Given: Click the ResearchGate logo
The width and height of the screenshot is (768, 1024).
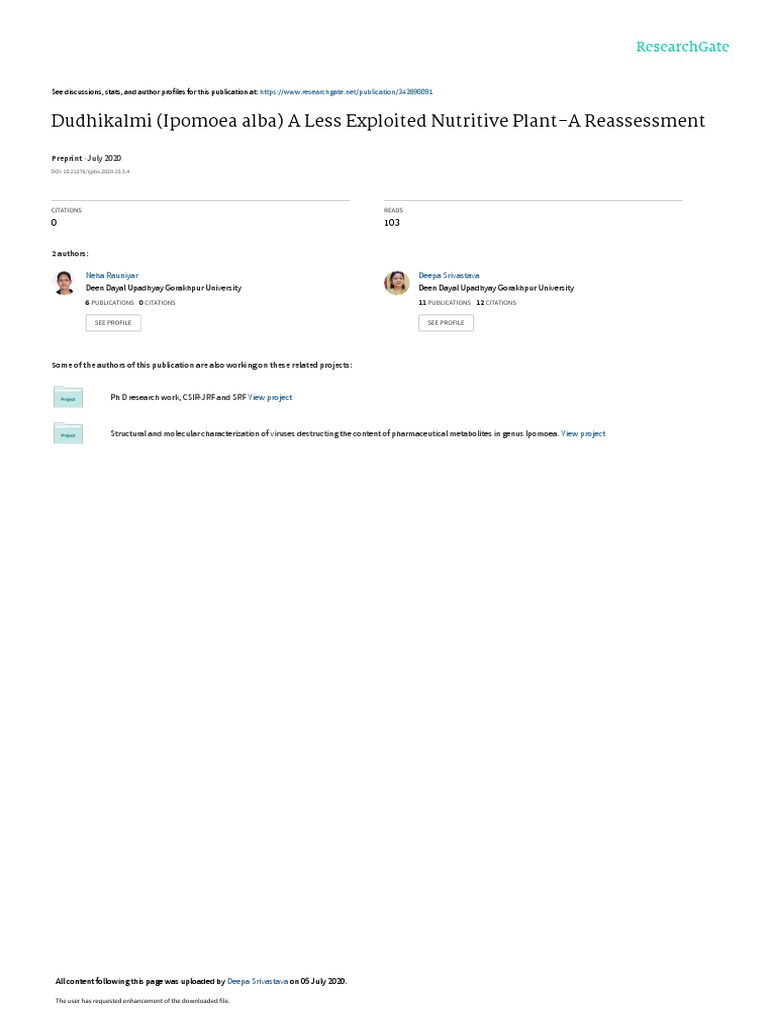Looking at the screenshot, I should click(682, 47).
